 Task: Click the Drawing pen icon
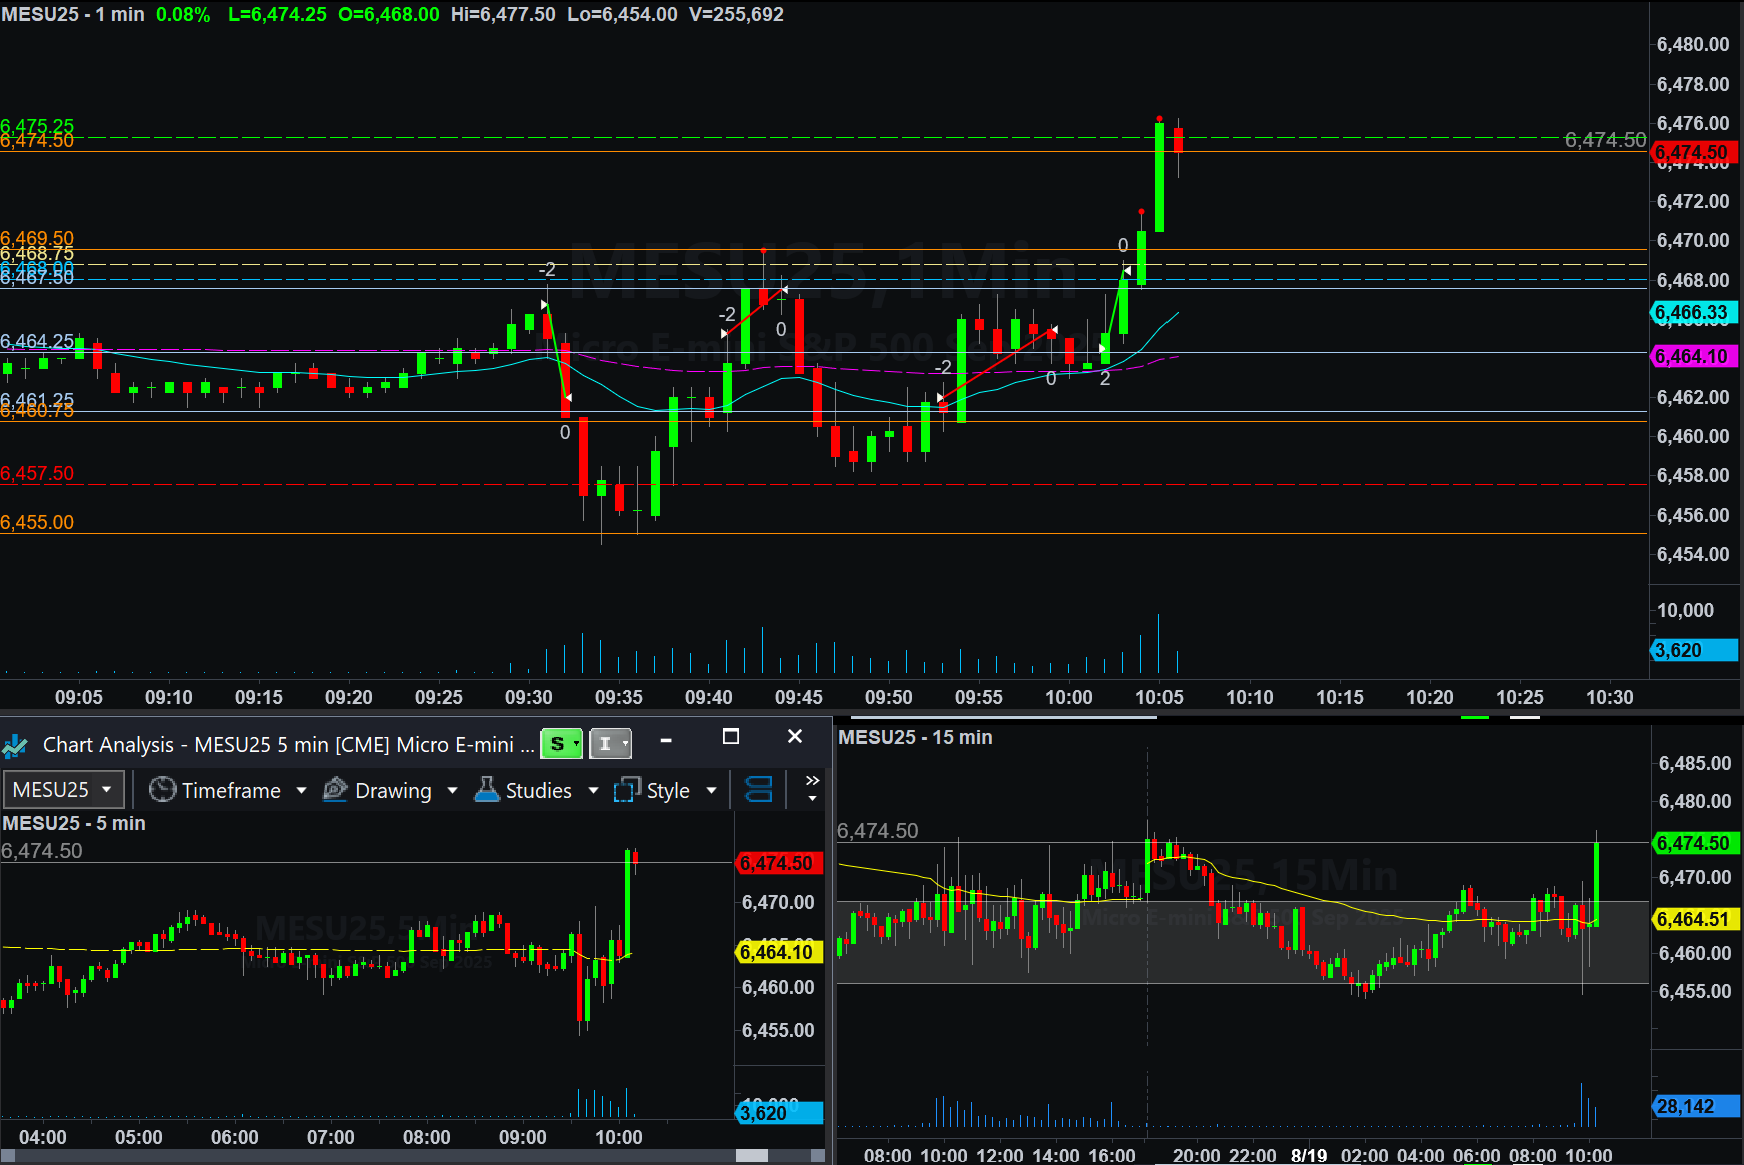[335, 790]
